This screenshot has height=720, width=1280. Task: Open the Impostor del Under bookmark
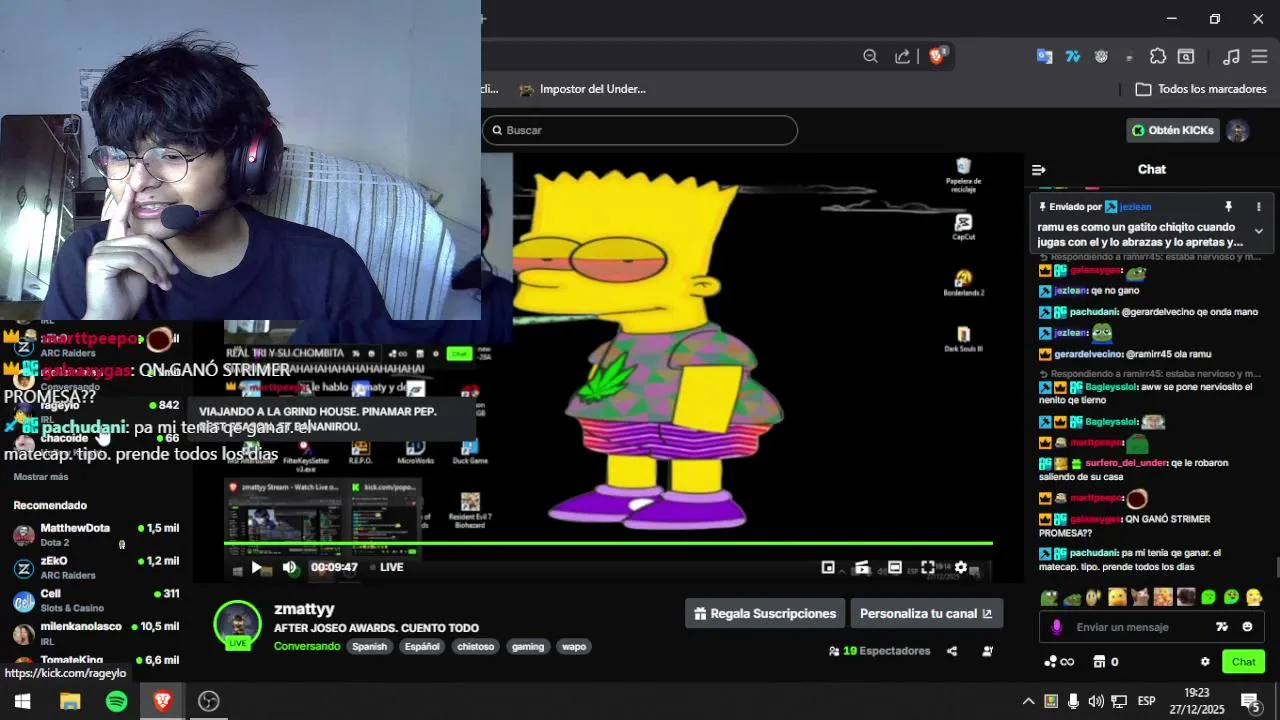pyautogui.click(x=582, y=89)
